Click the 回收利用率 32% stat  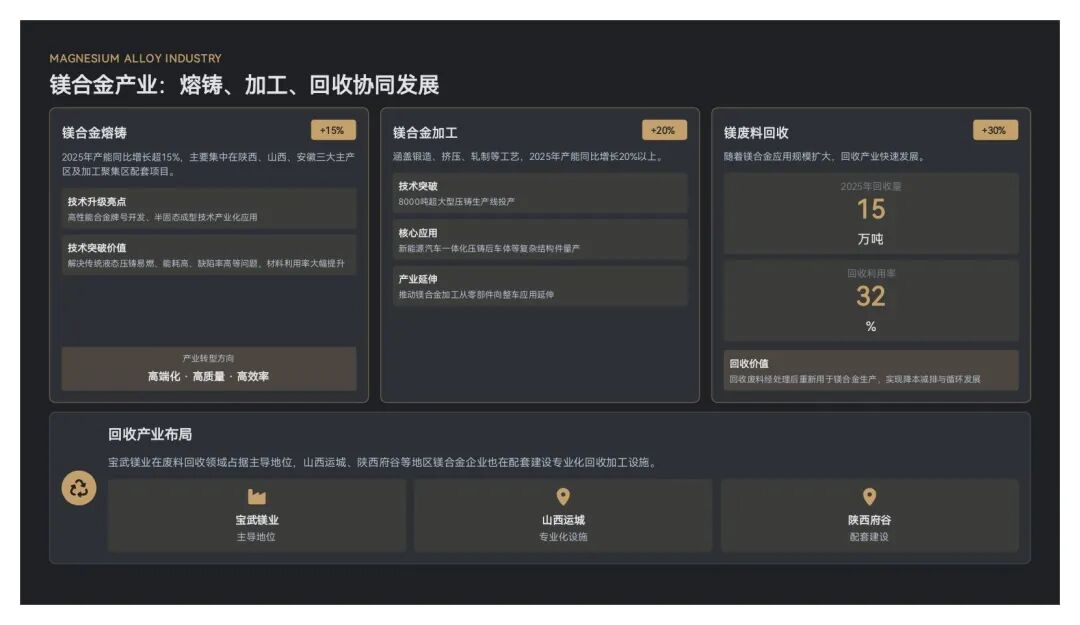click(871, 300)
